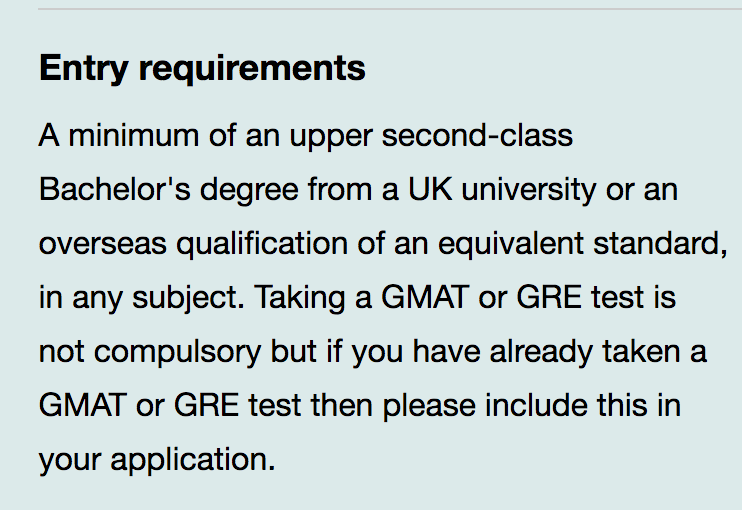Click the horizontal divider line above the heading
The image size is (742, 510).
390,9
